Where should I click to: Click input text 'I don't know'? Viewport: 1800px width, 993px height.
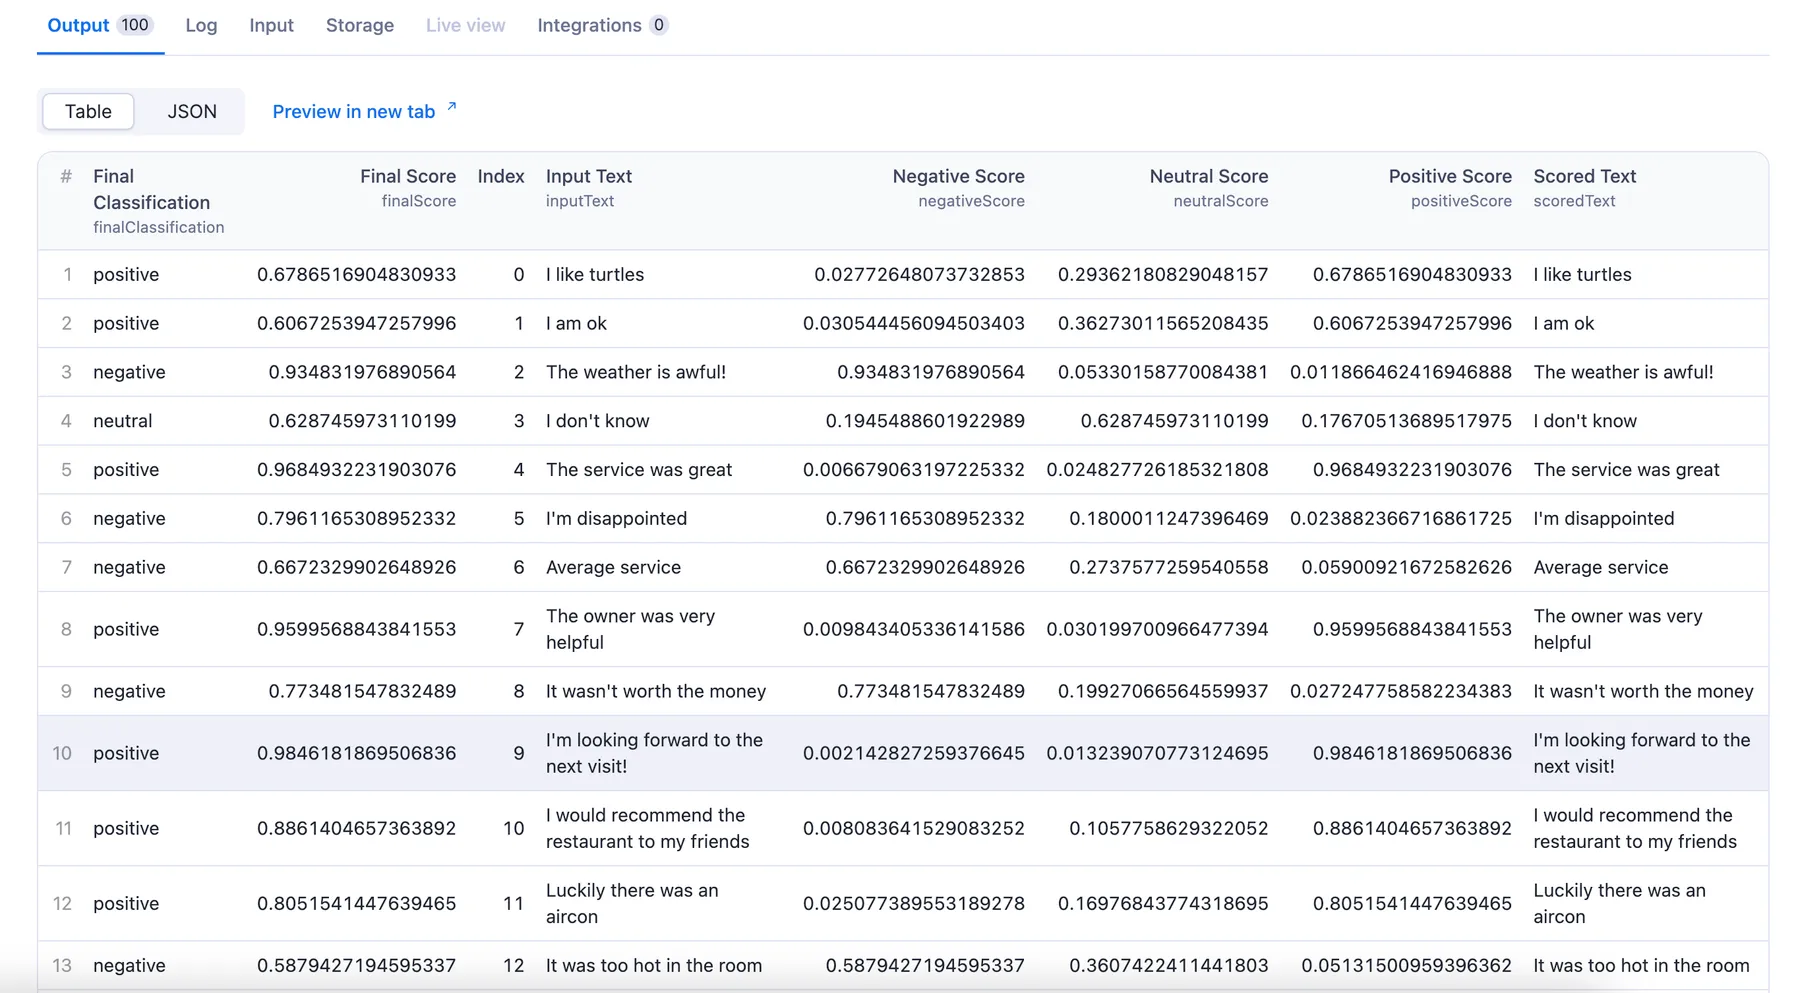[x=598, y=421]
